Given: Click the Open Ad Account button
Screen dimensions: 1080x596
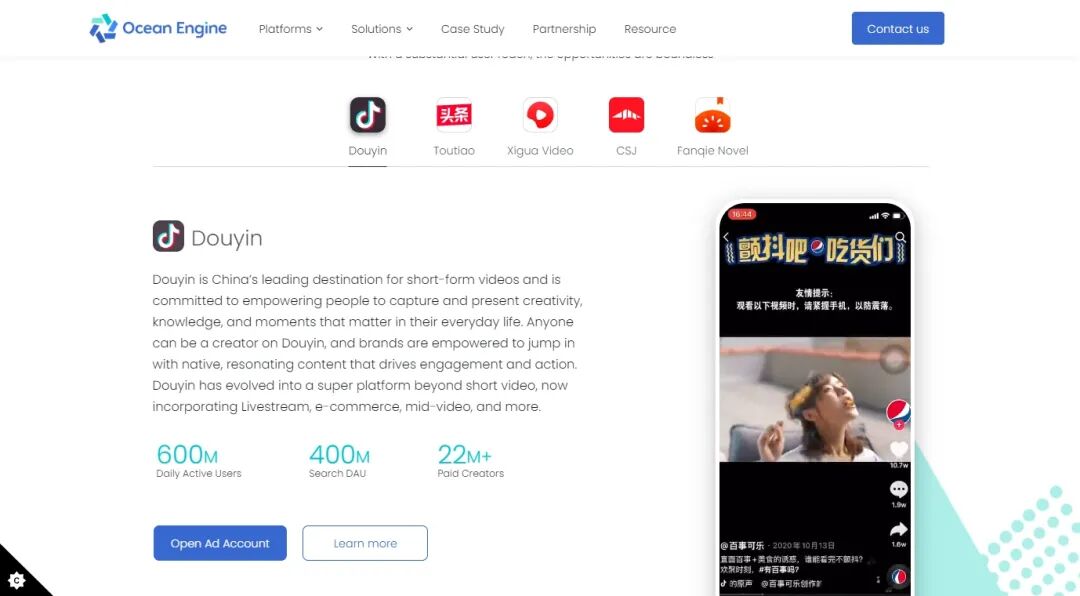Looking at the screenshot, I should coord(220,543).
